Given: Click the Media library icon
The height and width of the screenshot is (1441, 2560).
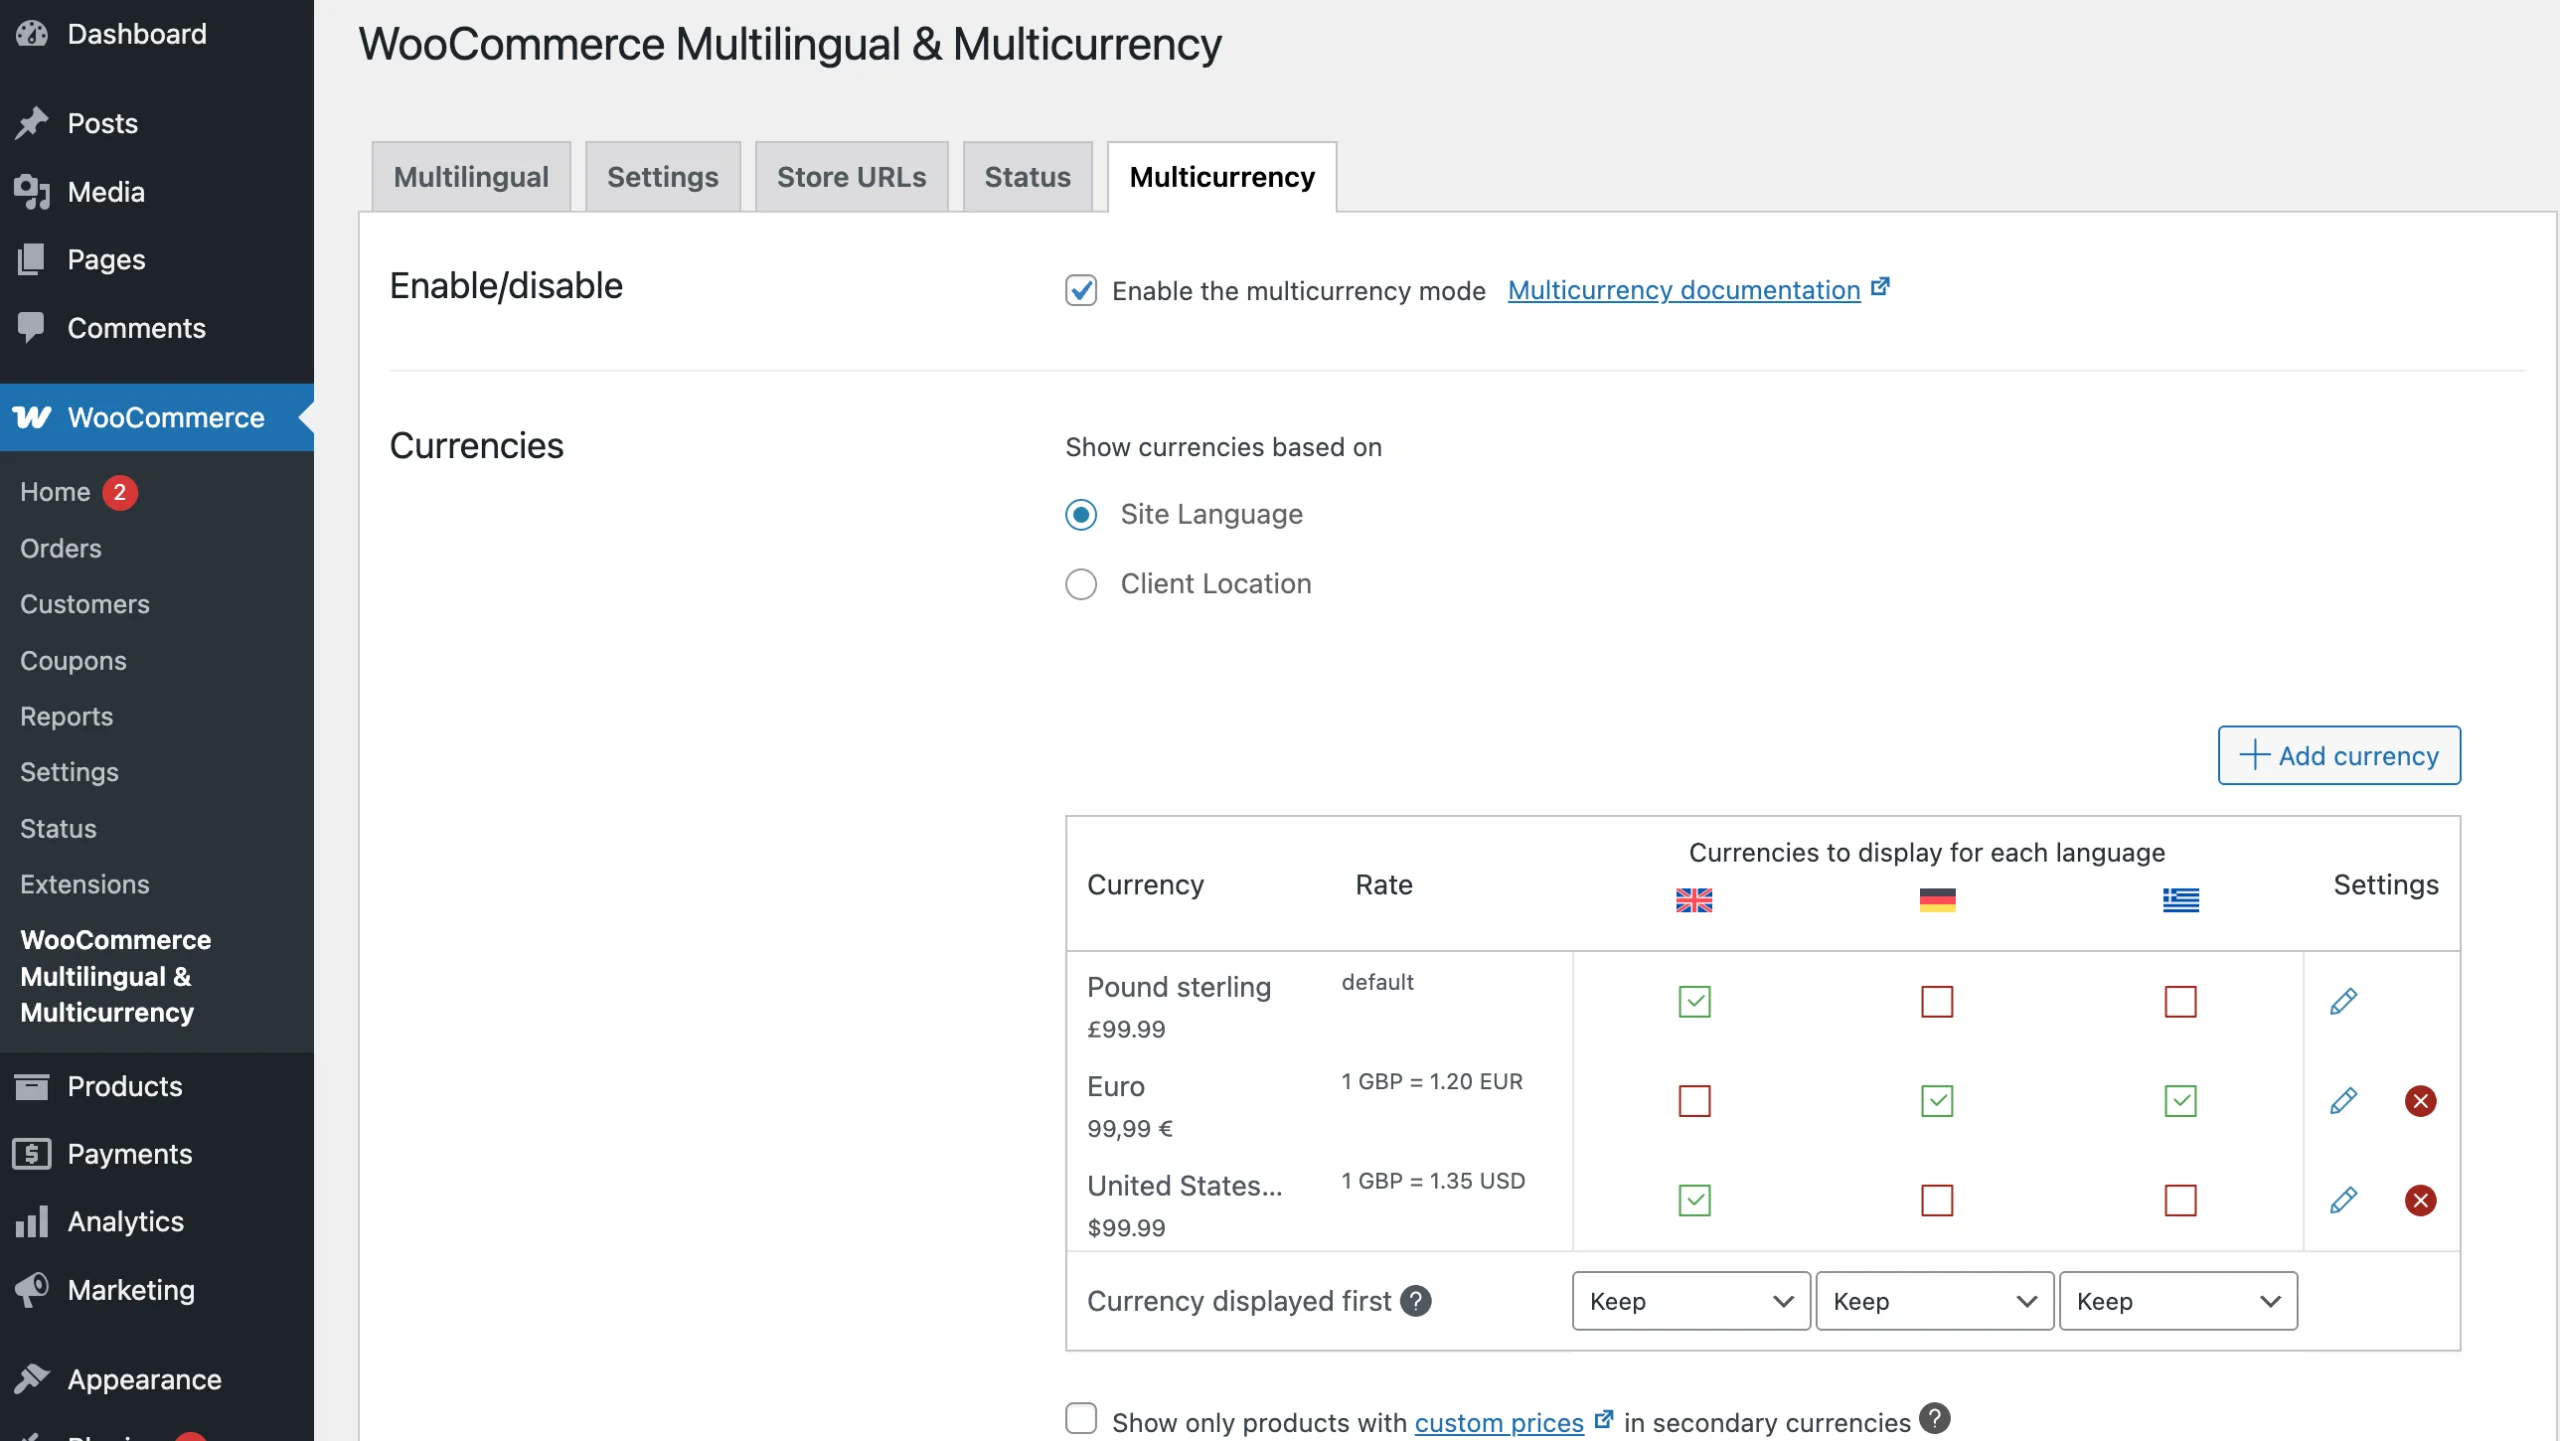Looking at the screenshot, I should [x=33, y=191].
